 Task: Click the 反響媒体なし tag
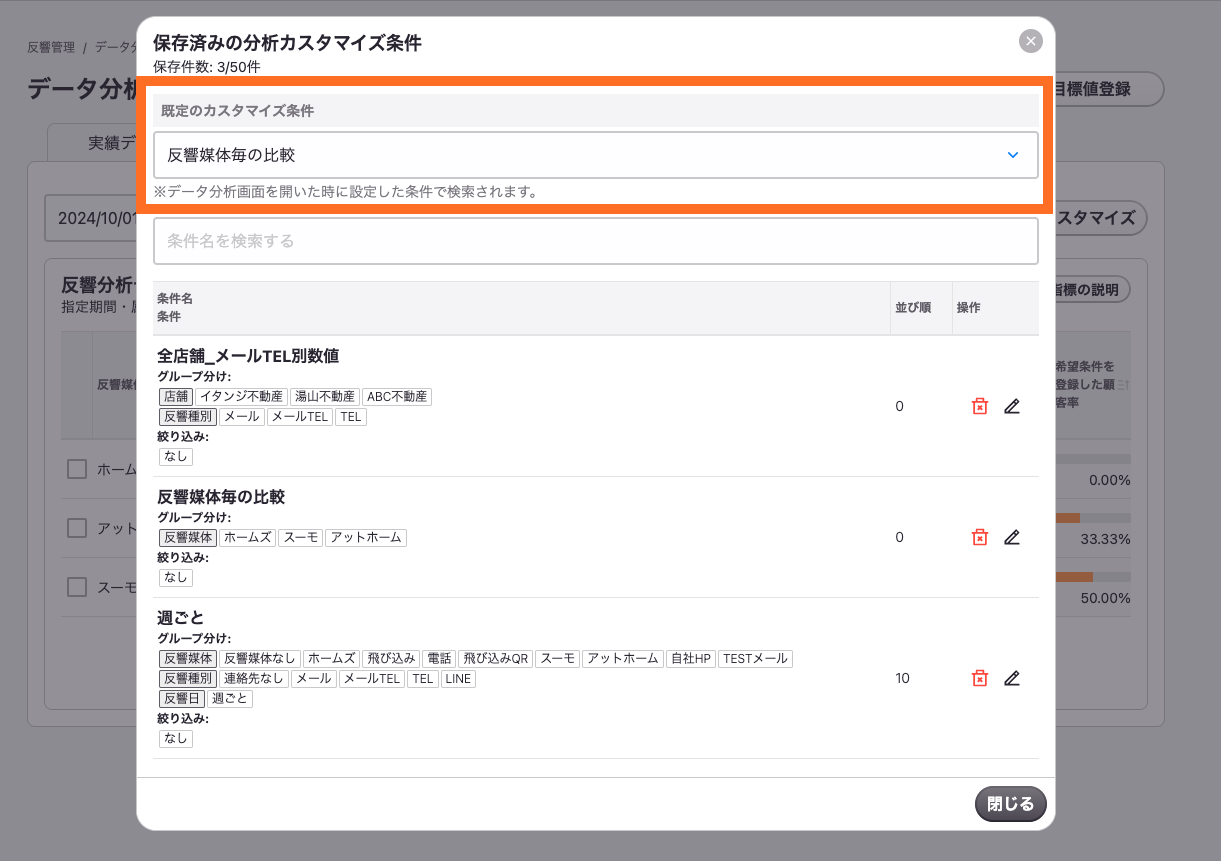259,659
